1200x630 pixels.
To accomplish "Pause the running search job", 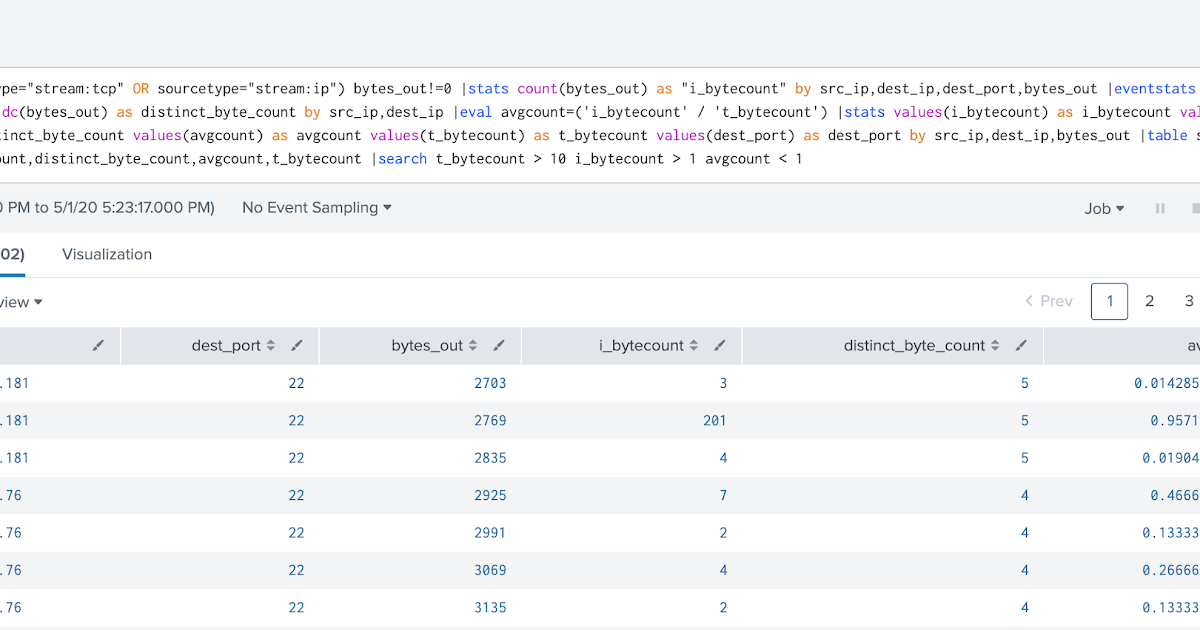I will [x=1162, y=208].
